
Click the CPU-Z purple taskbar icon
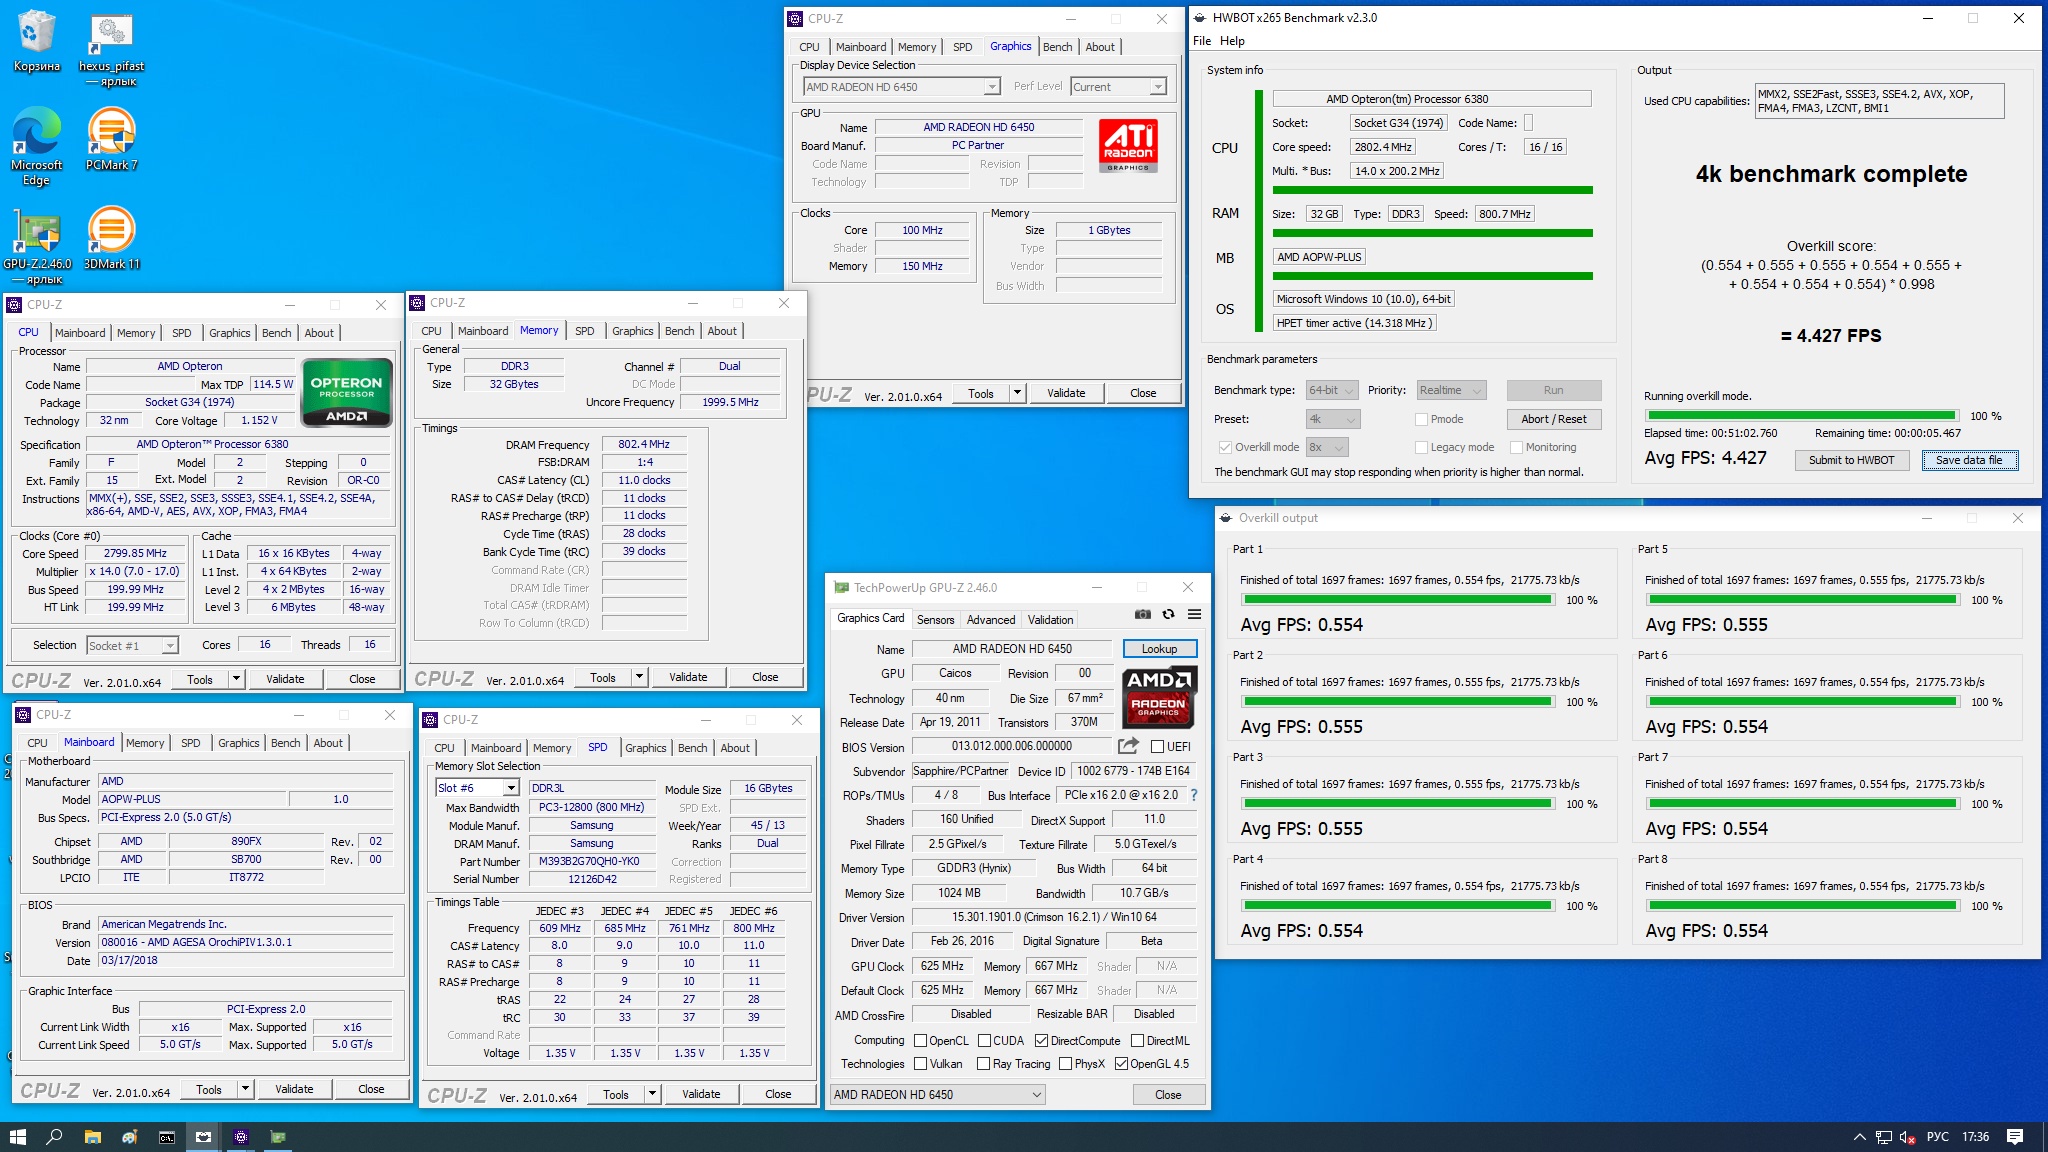click(x=241, y=1137)
